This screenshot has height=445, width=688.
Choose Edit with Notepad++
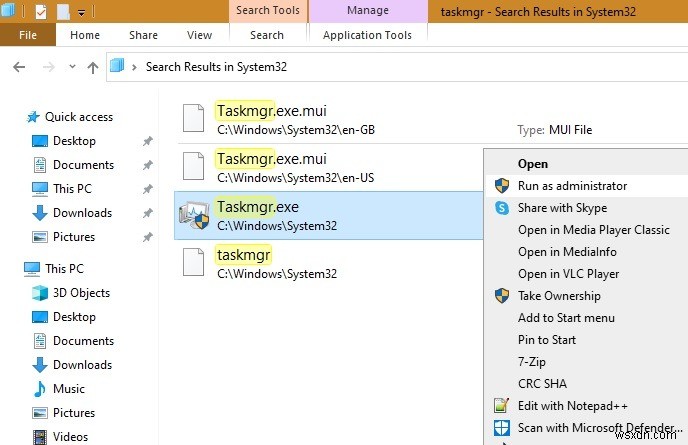(x=573, y=406)
